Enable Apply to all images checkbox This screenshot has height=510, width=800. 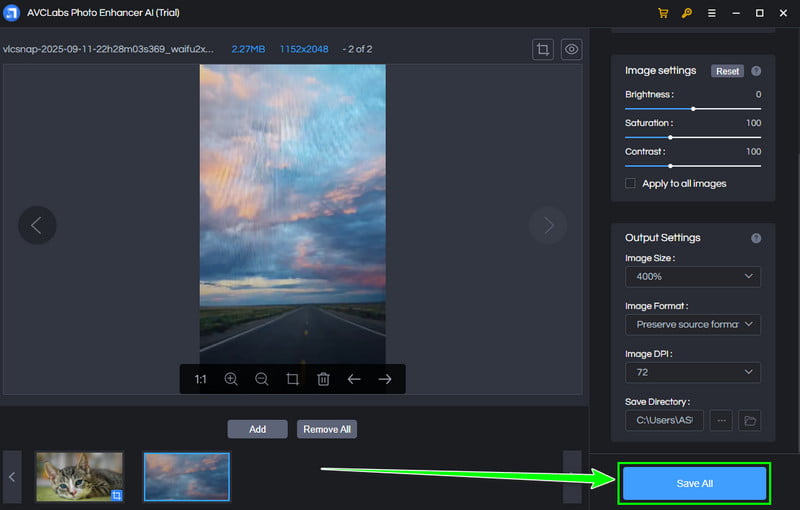pyautogui.click(x=630, y=184)
